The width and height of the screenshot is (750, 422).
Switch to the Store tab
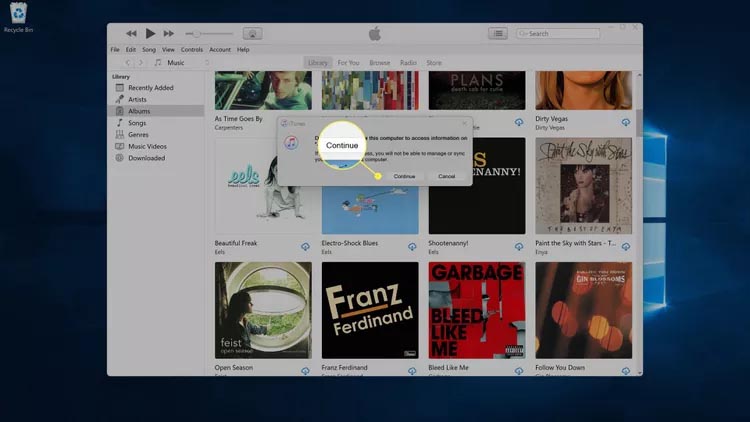(x=434, y=63)
